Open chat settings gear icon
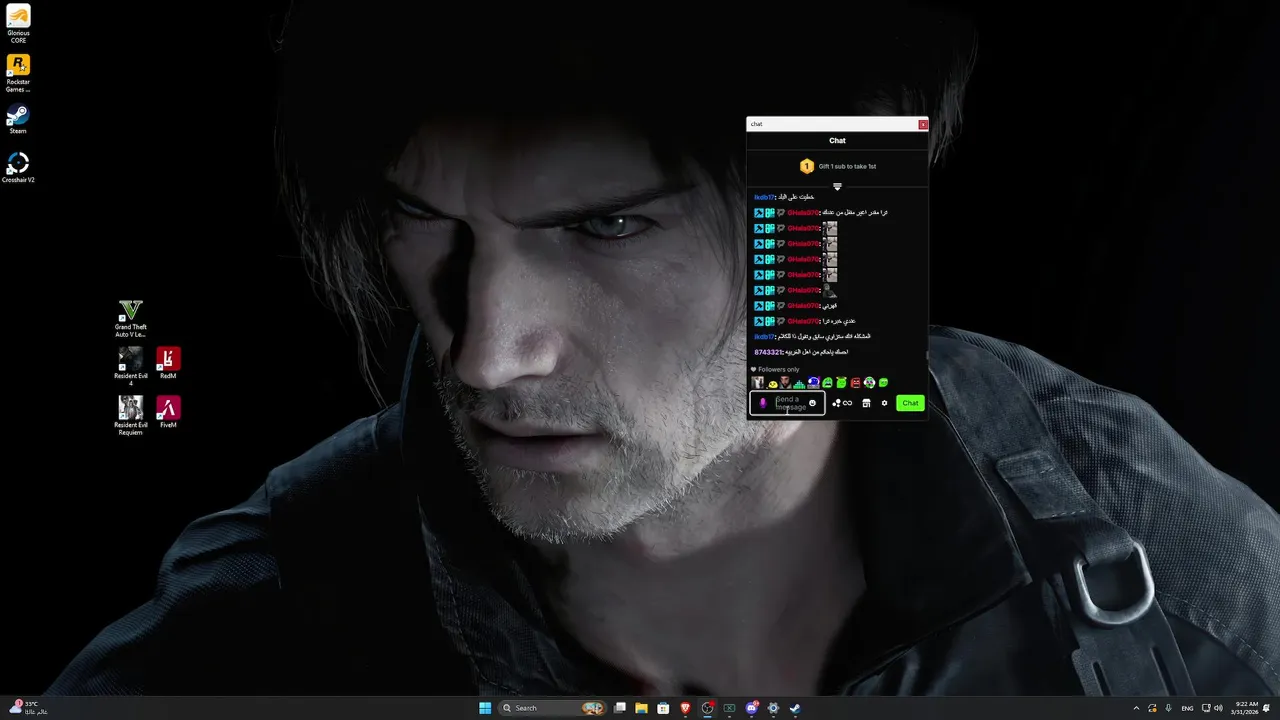Viewport: 1280px width, 720px height. pyautogui.click(x=884, y=403)
